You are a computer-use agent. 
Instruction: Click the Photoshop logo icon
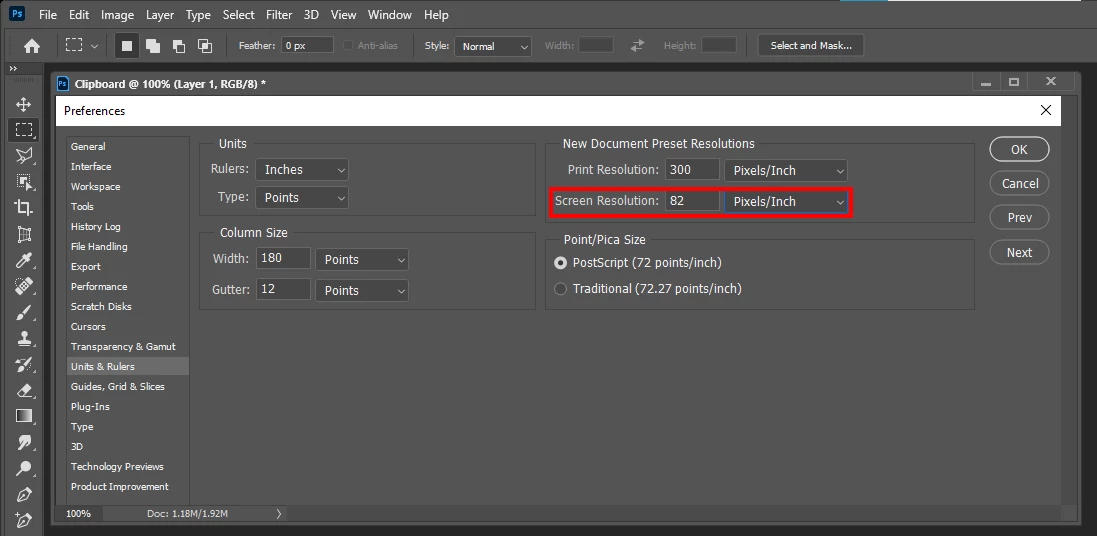(x=17, y=14)
